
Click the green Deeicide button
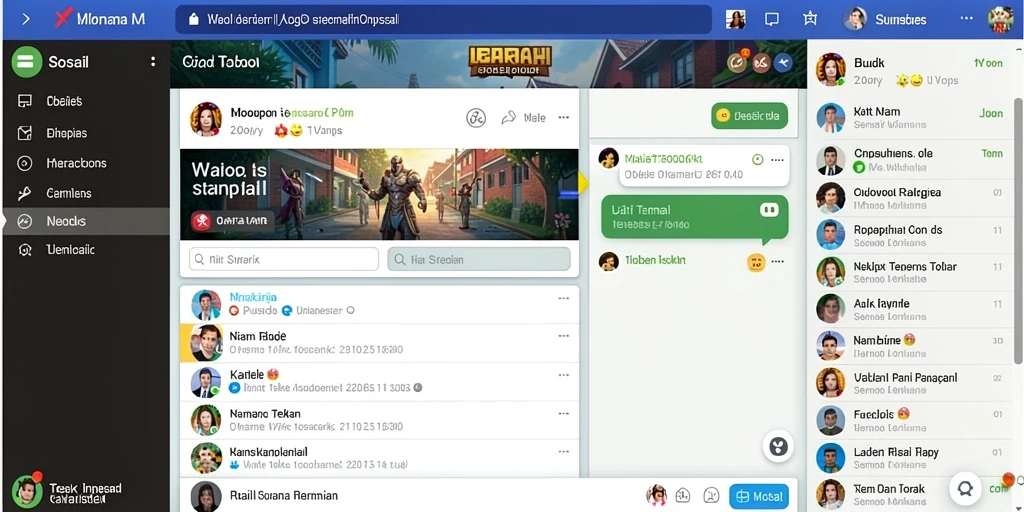coord(749,116)
